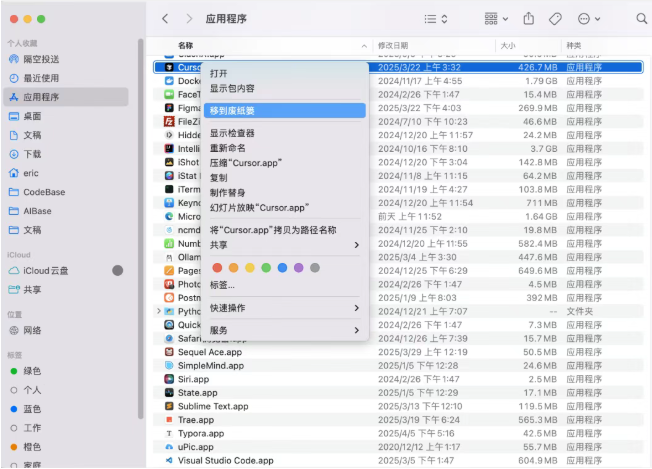Select the 工作 tag in sidebar
Image resolution: width=652 pixels, height=469 pixels.
66,428
